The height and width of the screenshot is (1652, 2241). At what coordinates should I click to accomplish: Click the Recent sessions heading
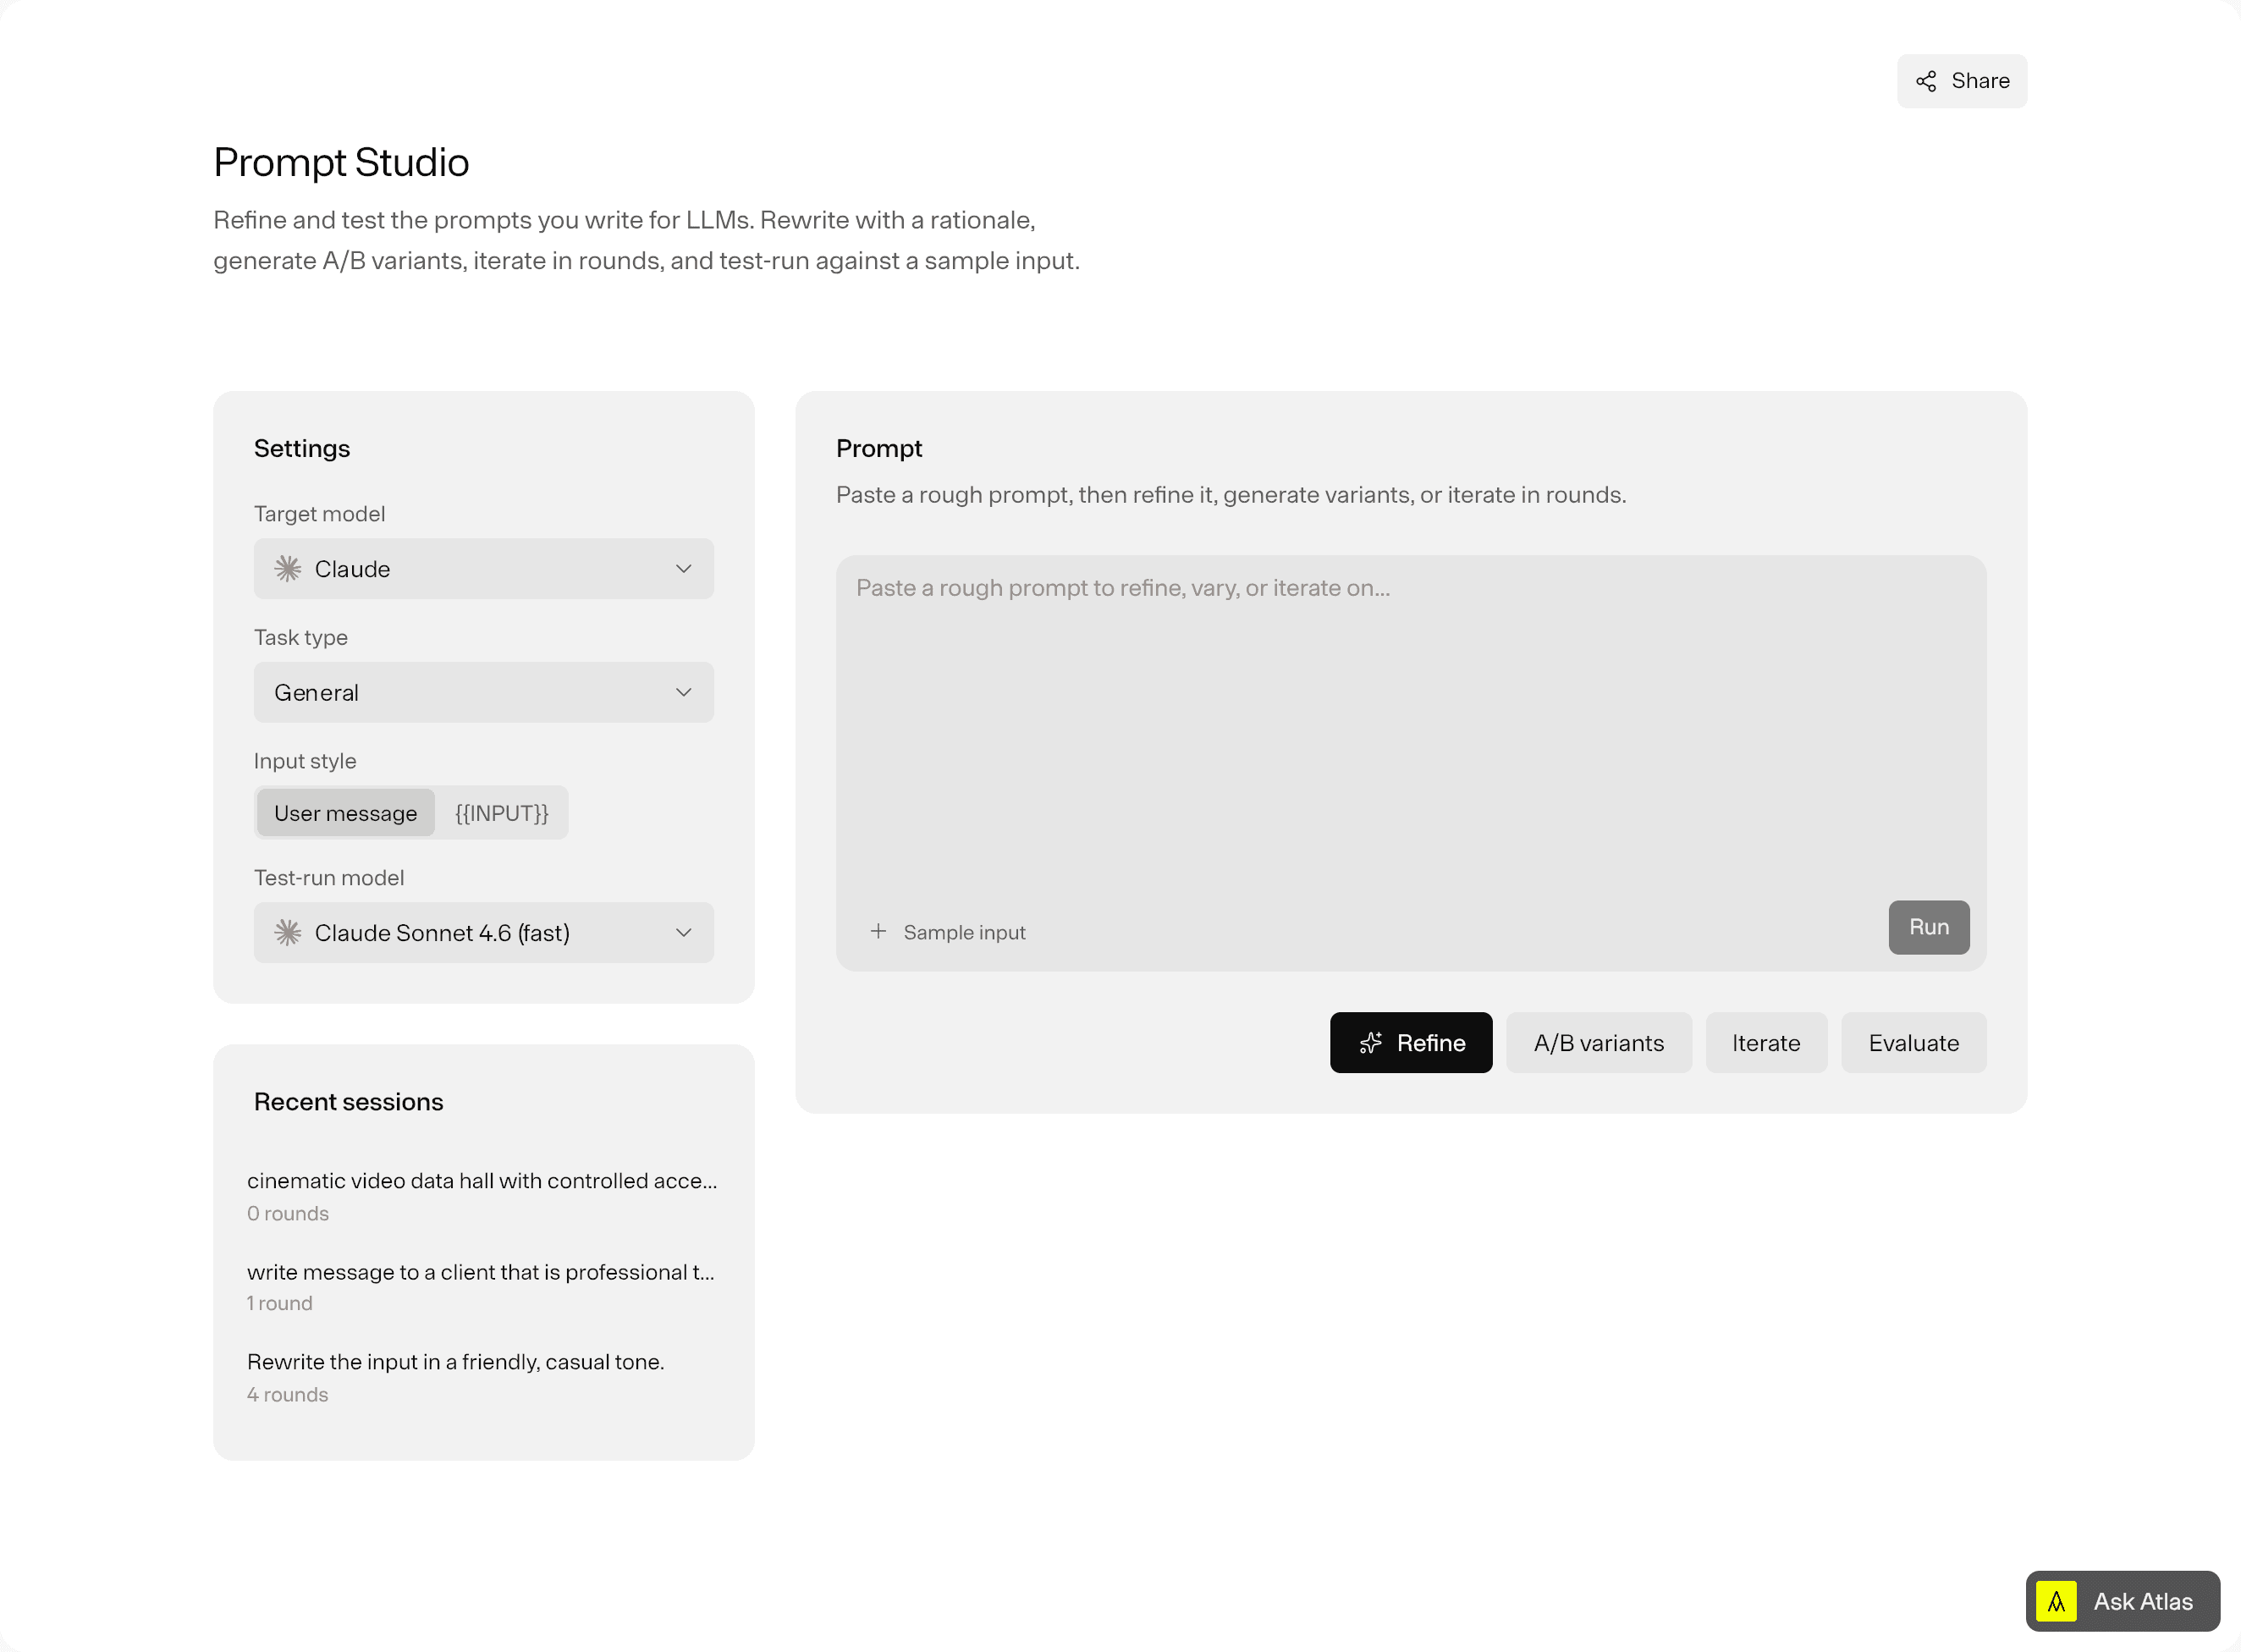click(348, 1101)
